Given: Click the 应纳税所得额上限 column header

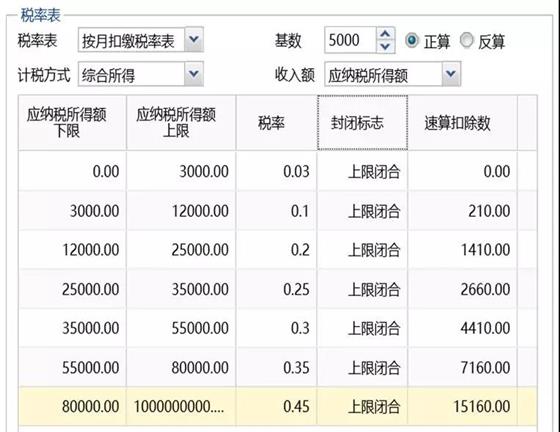Looking at the screenshot, I should (181, 122).
